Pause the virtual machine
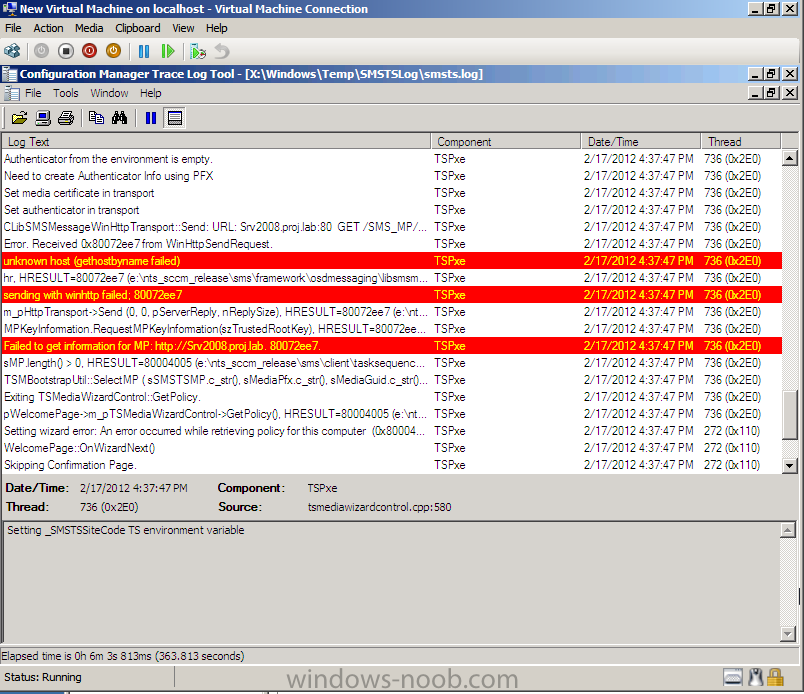 pyautogui.click(x=144, y=51)
